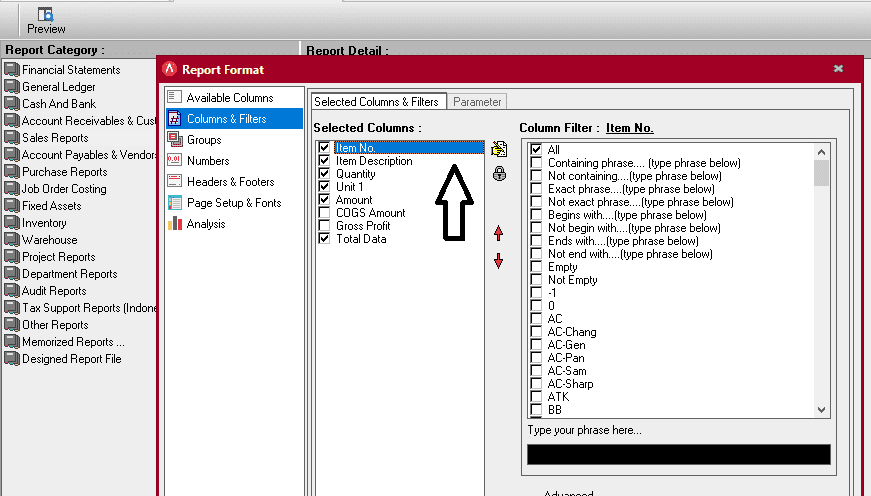
Task: Open the Groups section icon
Action: (175, 140)
